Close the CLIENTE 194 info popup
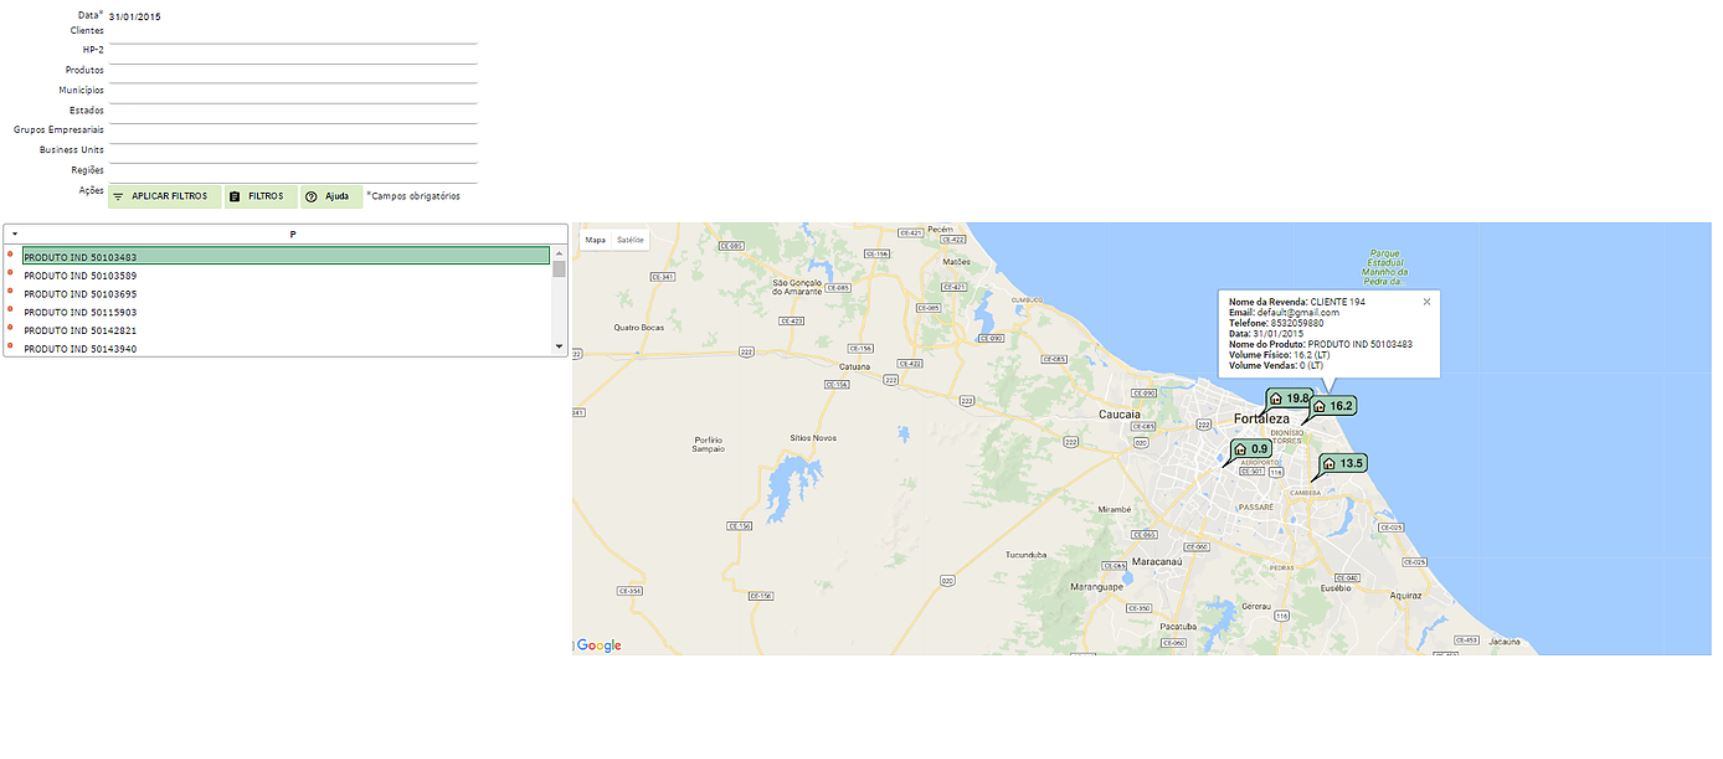Screen dimensions: 1723x759 pyautogui.click(x=1427, y=302)
